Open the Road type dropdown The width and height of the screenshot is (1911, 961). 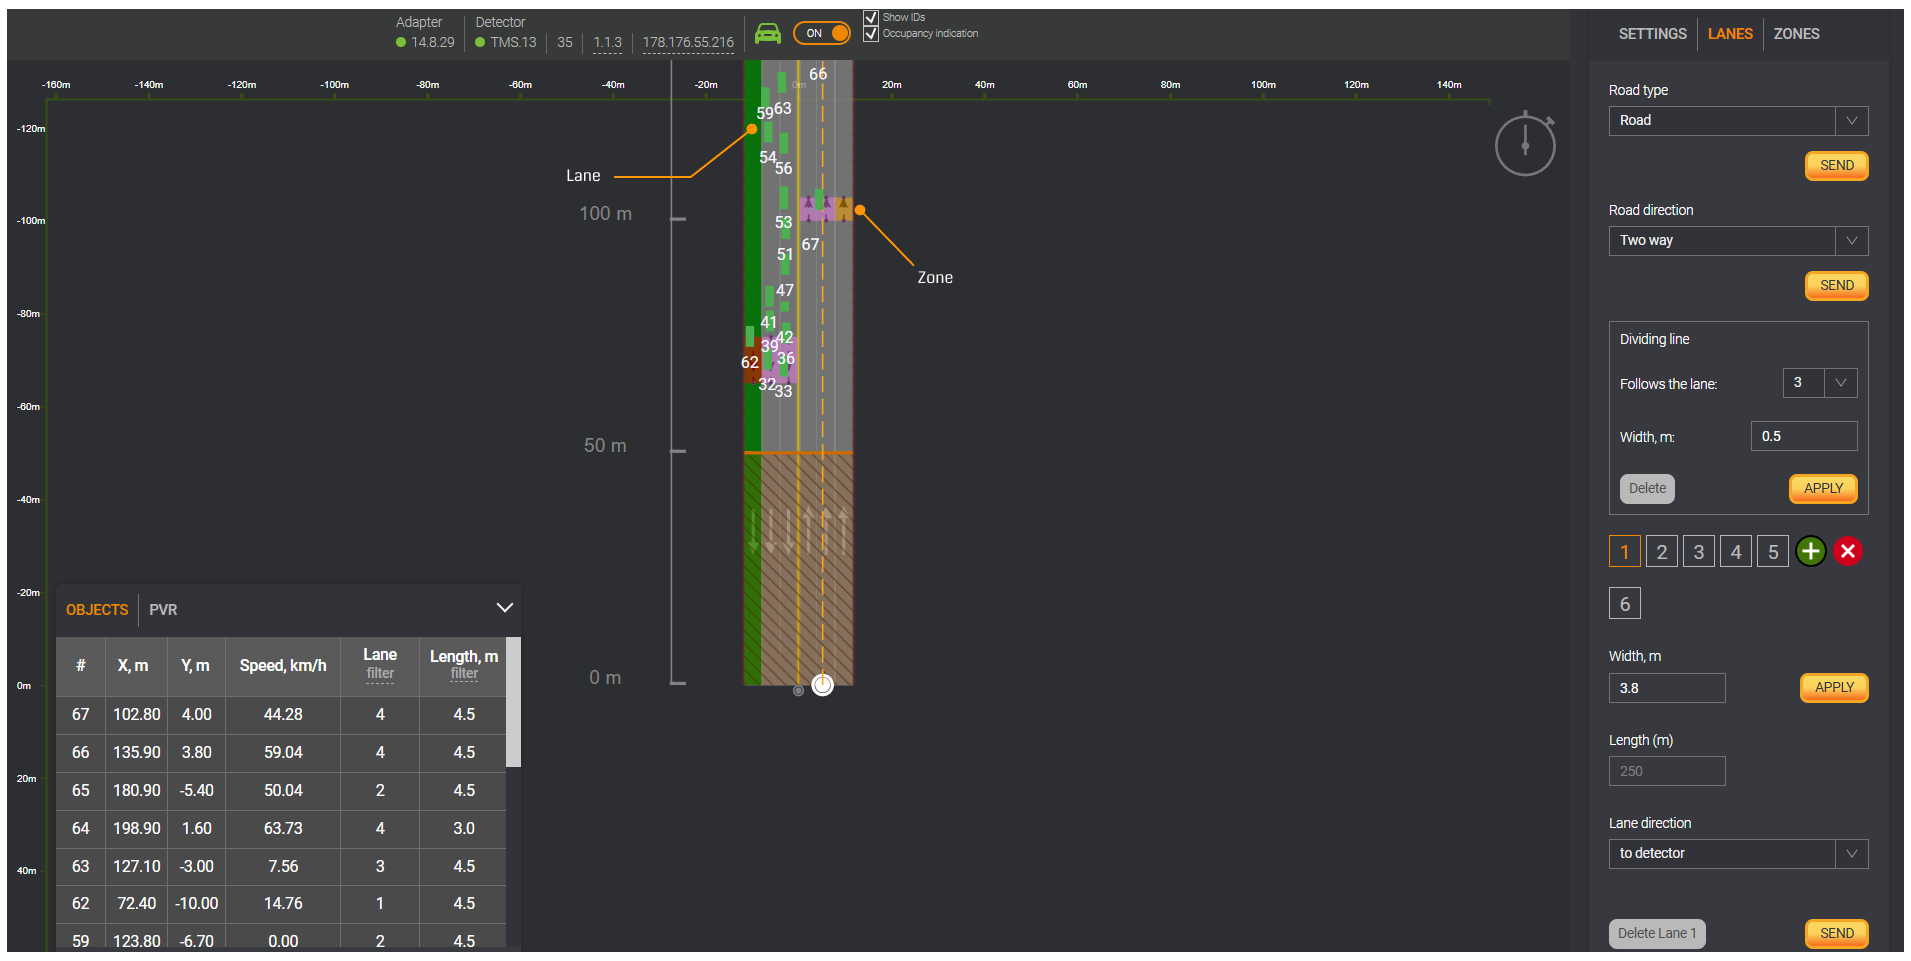[1738, 121]
